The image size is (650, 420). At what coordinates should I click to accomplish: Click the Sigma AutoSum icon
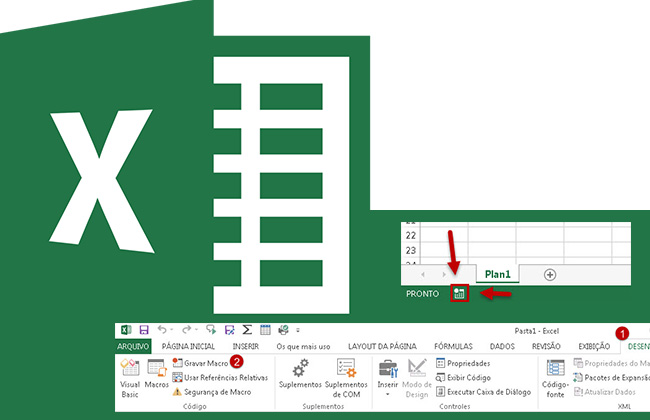pos(247,330)
